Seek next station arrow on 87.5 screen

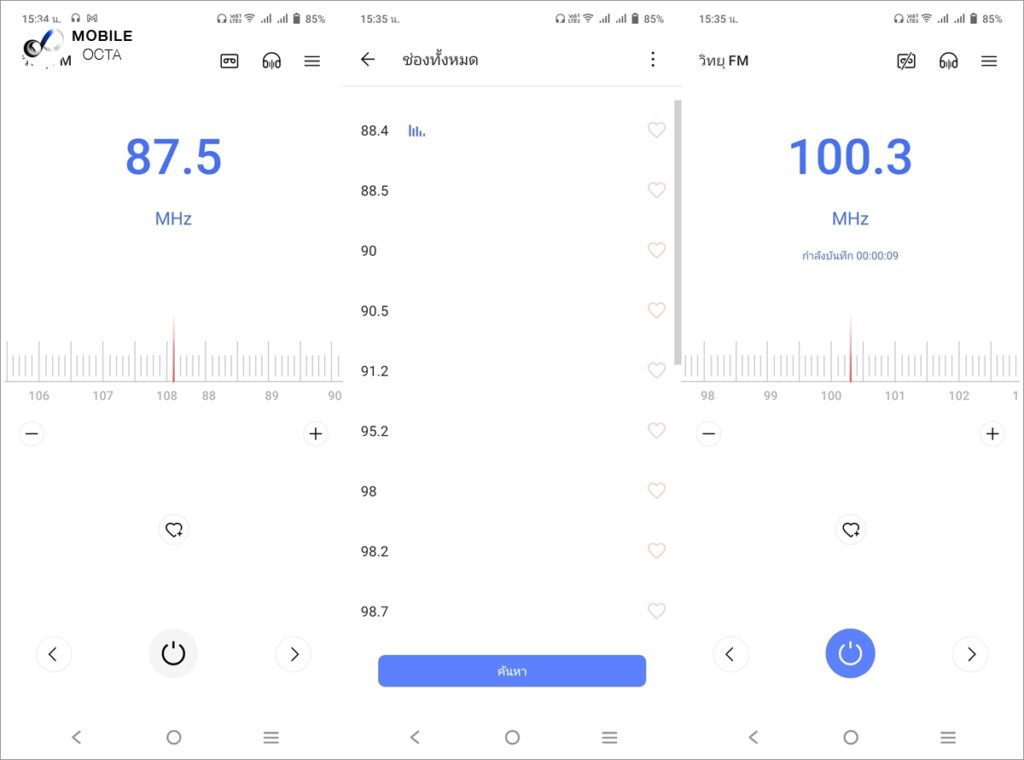(294, 654)
